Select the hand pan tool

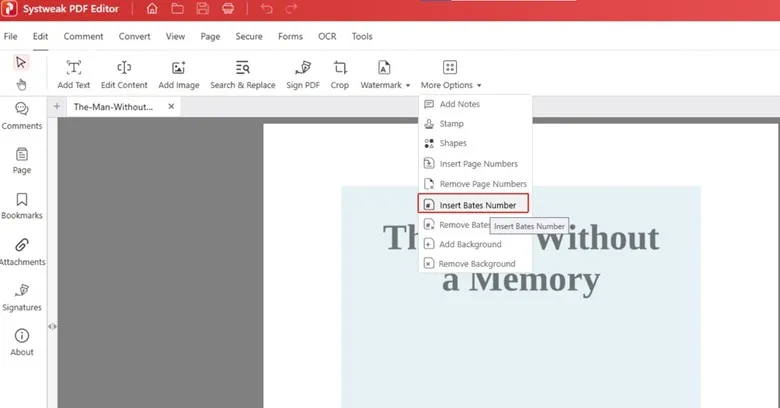point(22,84)
